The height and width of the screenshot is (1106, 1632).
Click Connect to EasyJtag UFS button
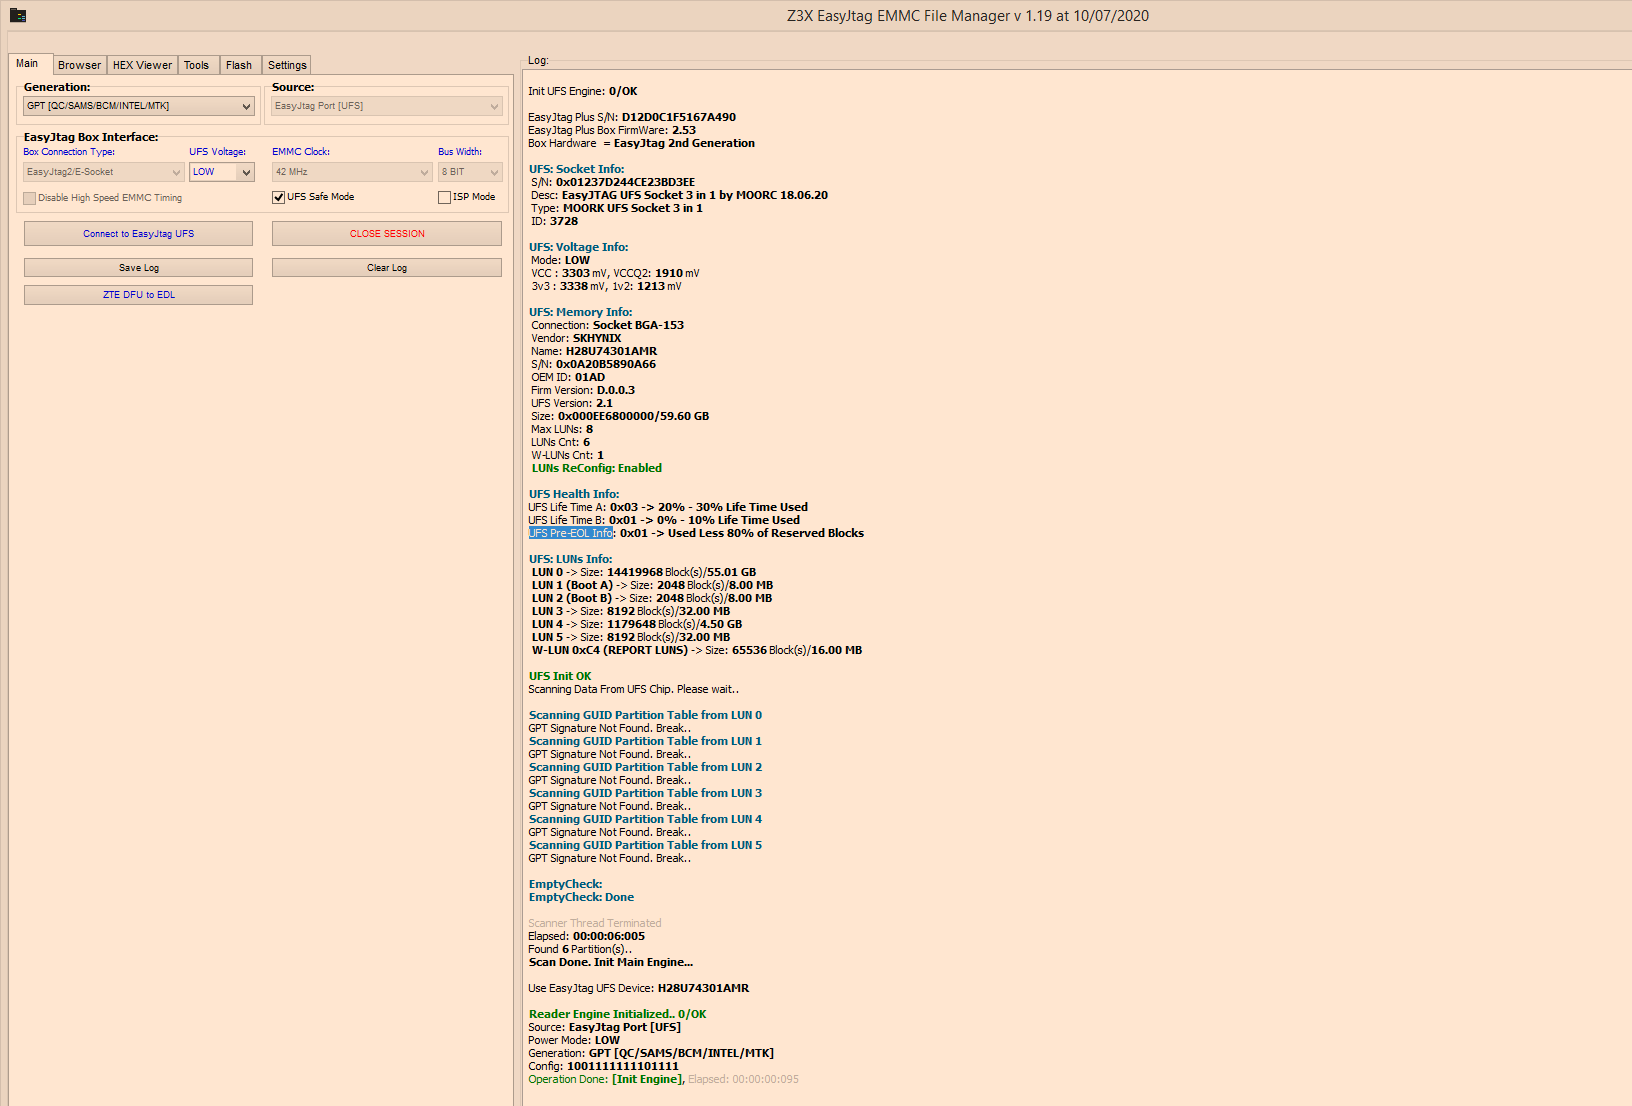coord(138,234)
